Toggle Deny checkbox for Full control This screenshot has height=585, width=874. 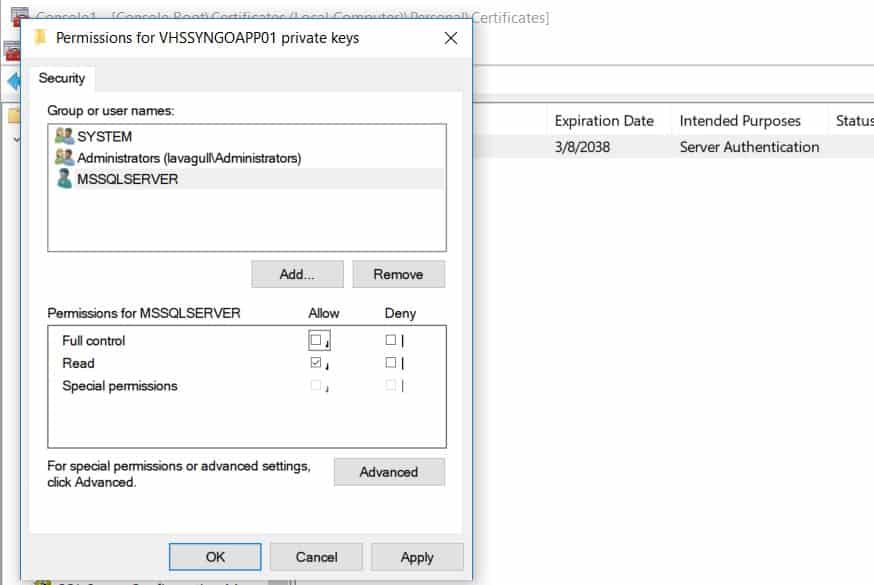coord(391,340)
